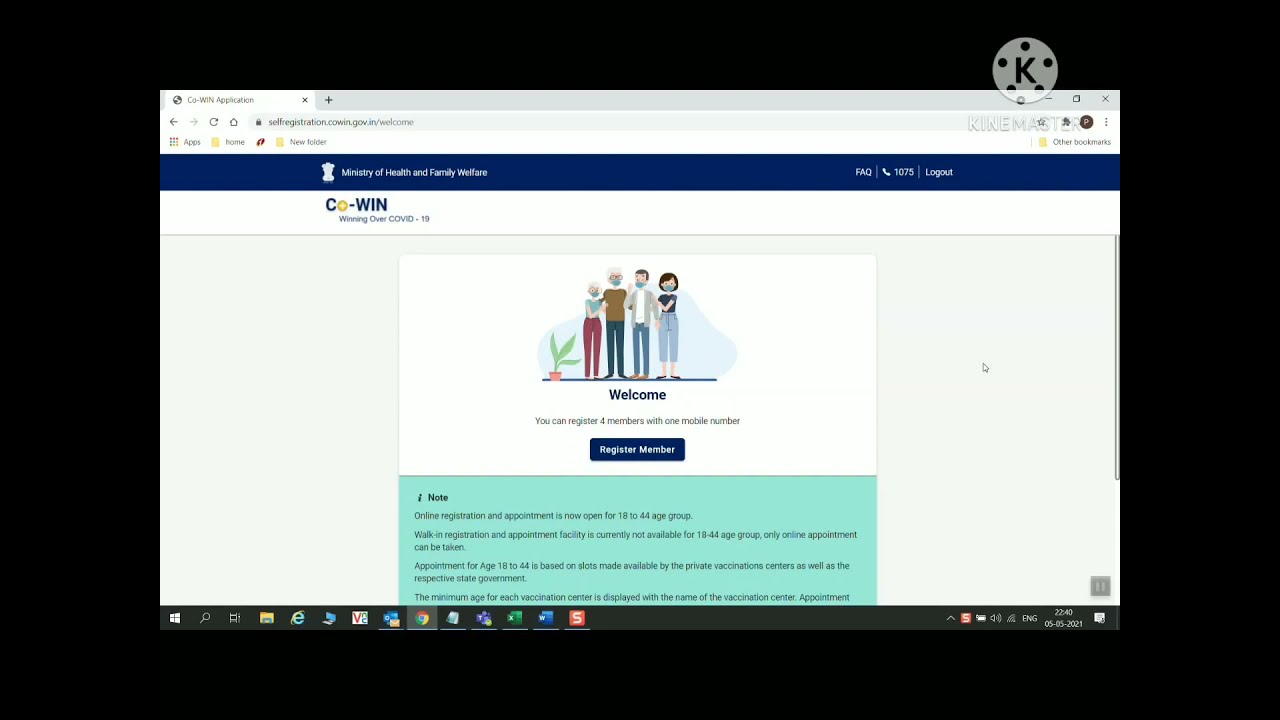
Task: Open the home bookmark folder
Action: 228,142
